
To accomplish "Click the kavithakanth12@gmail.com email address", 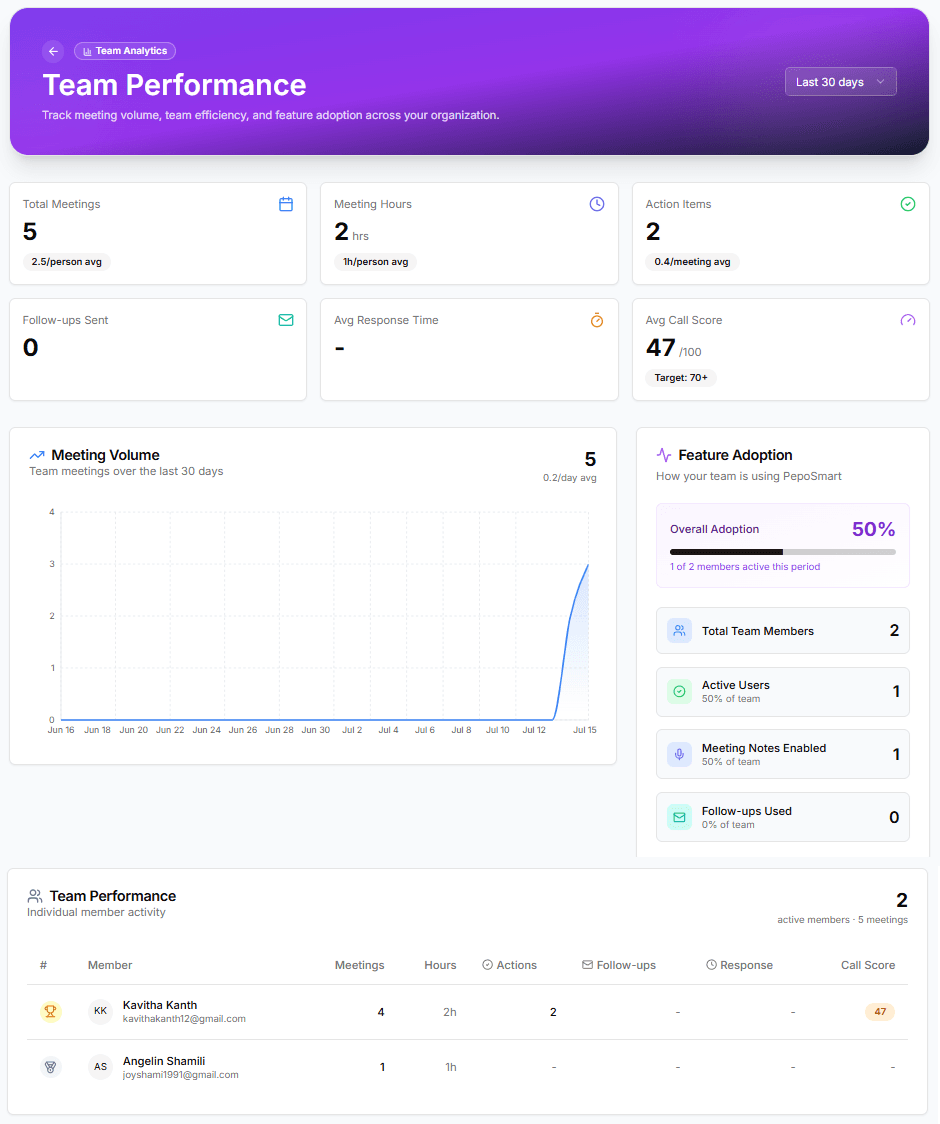I will tap(184, 1019).
